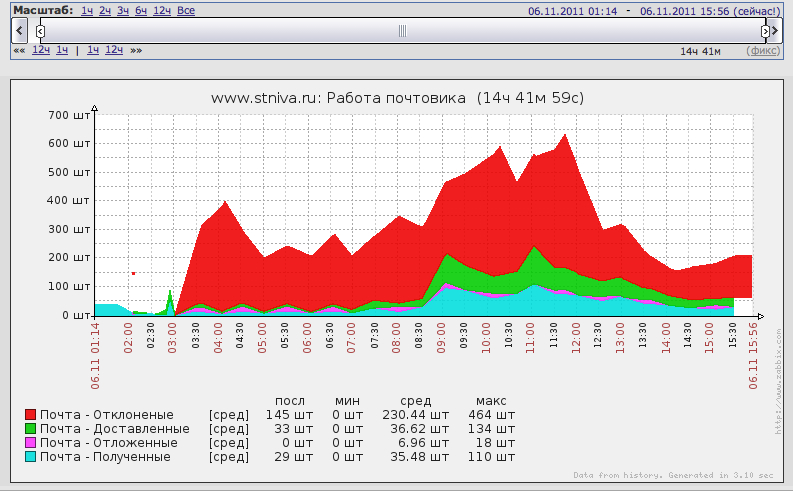Image resolution: width=793 pixels, height=491 pixels.
Task: Click the «« jump-back arrows
Action: tap(19, 50)
